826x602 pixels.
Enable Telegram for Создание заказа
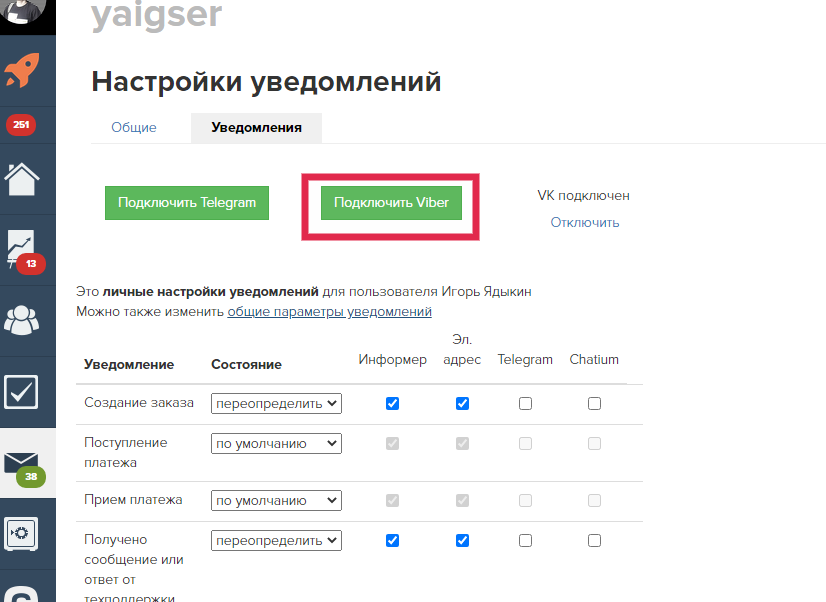click(525, 403)
